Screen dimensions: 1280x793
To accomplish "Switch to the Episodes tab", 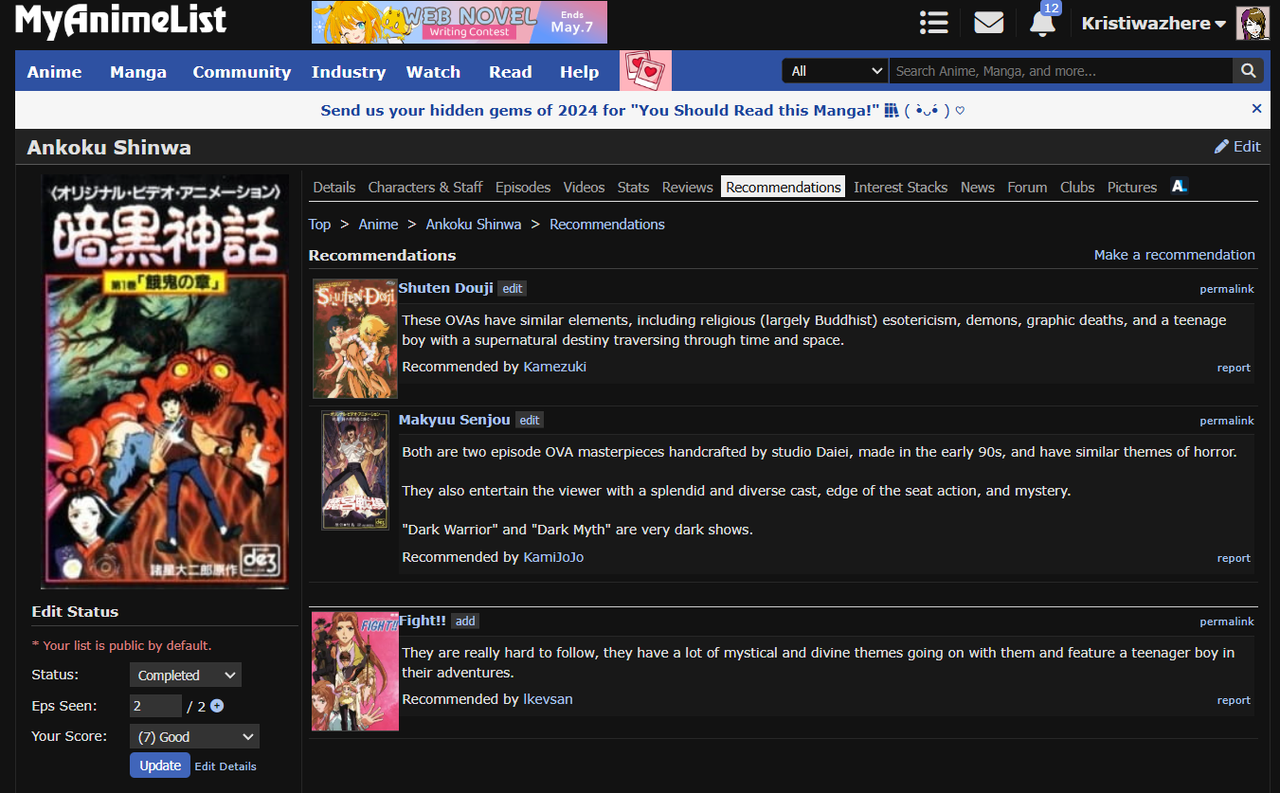I will (x=523, y=187).
